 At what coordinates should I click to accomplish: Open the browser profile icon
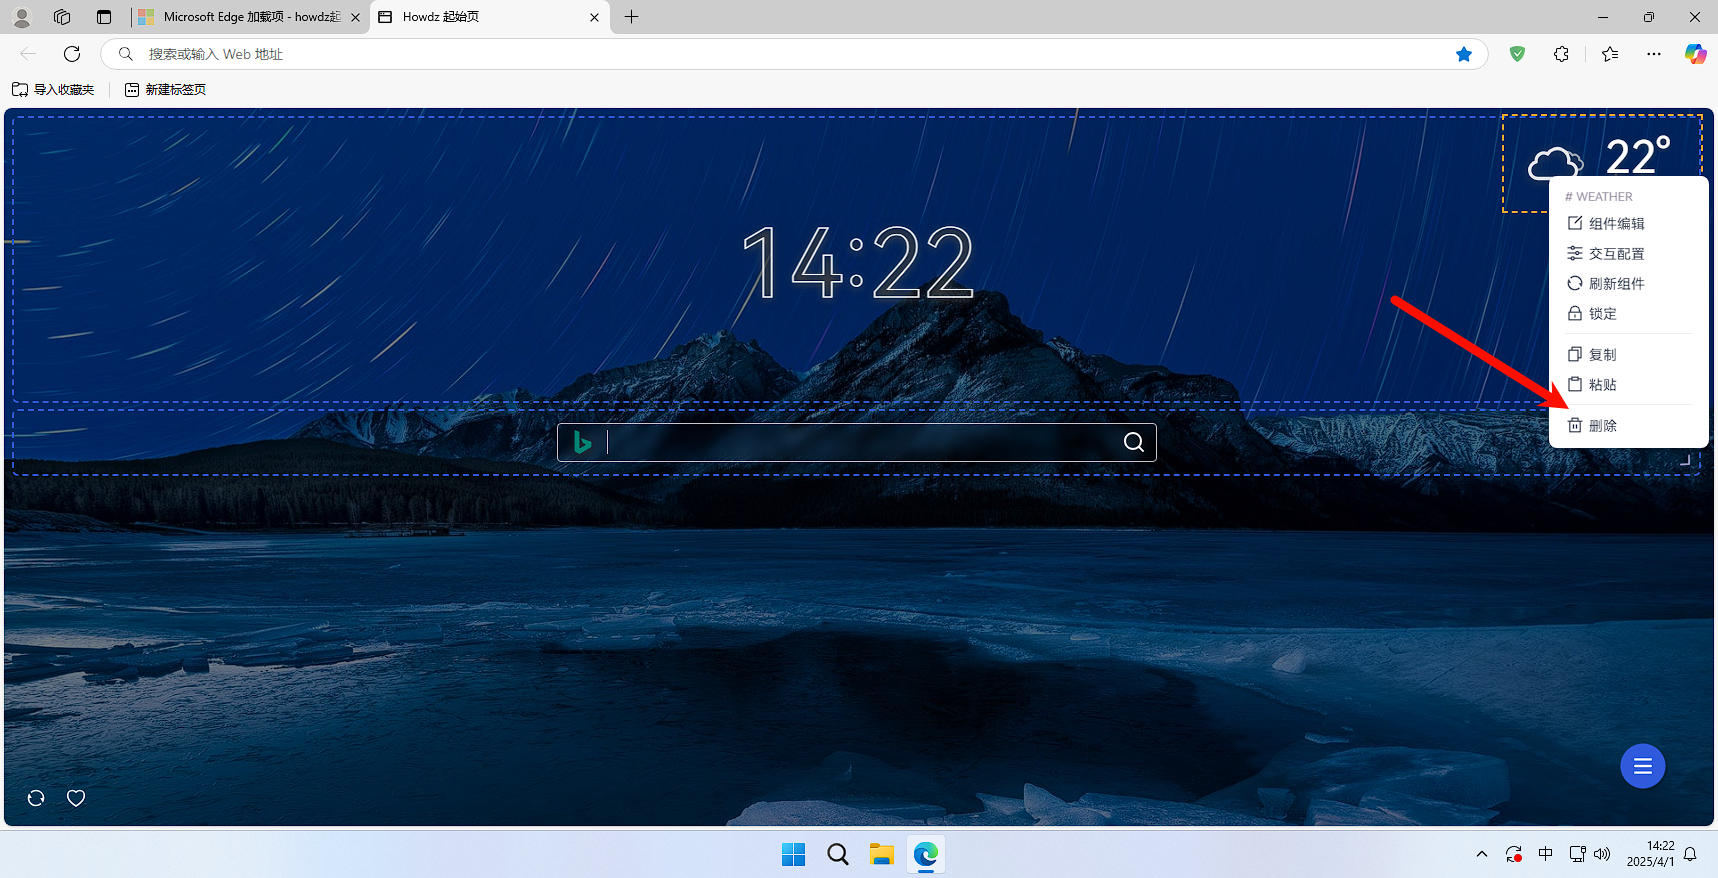pos(22,17)
